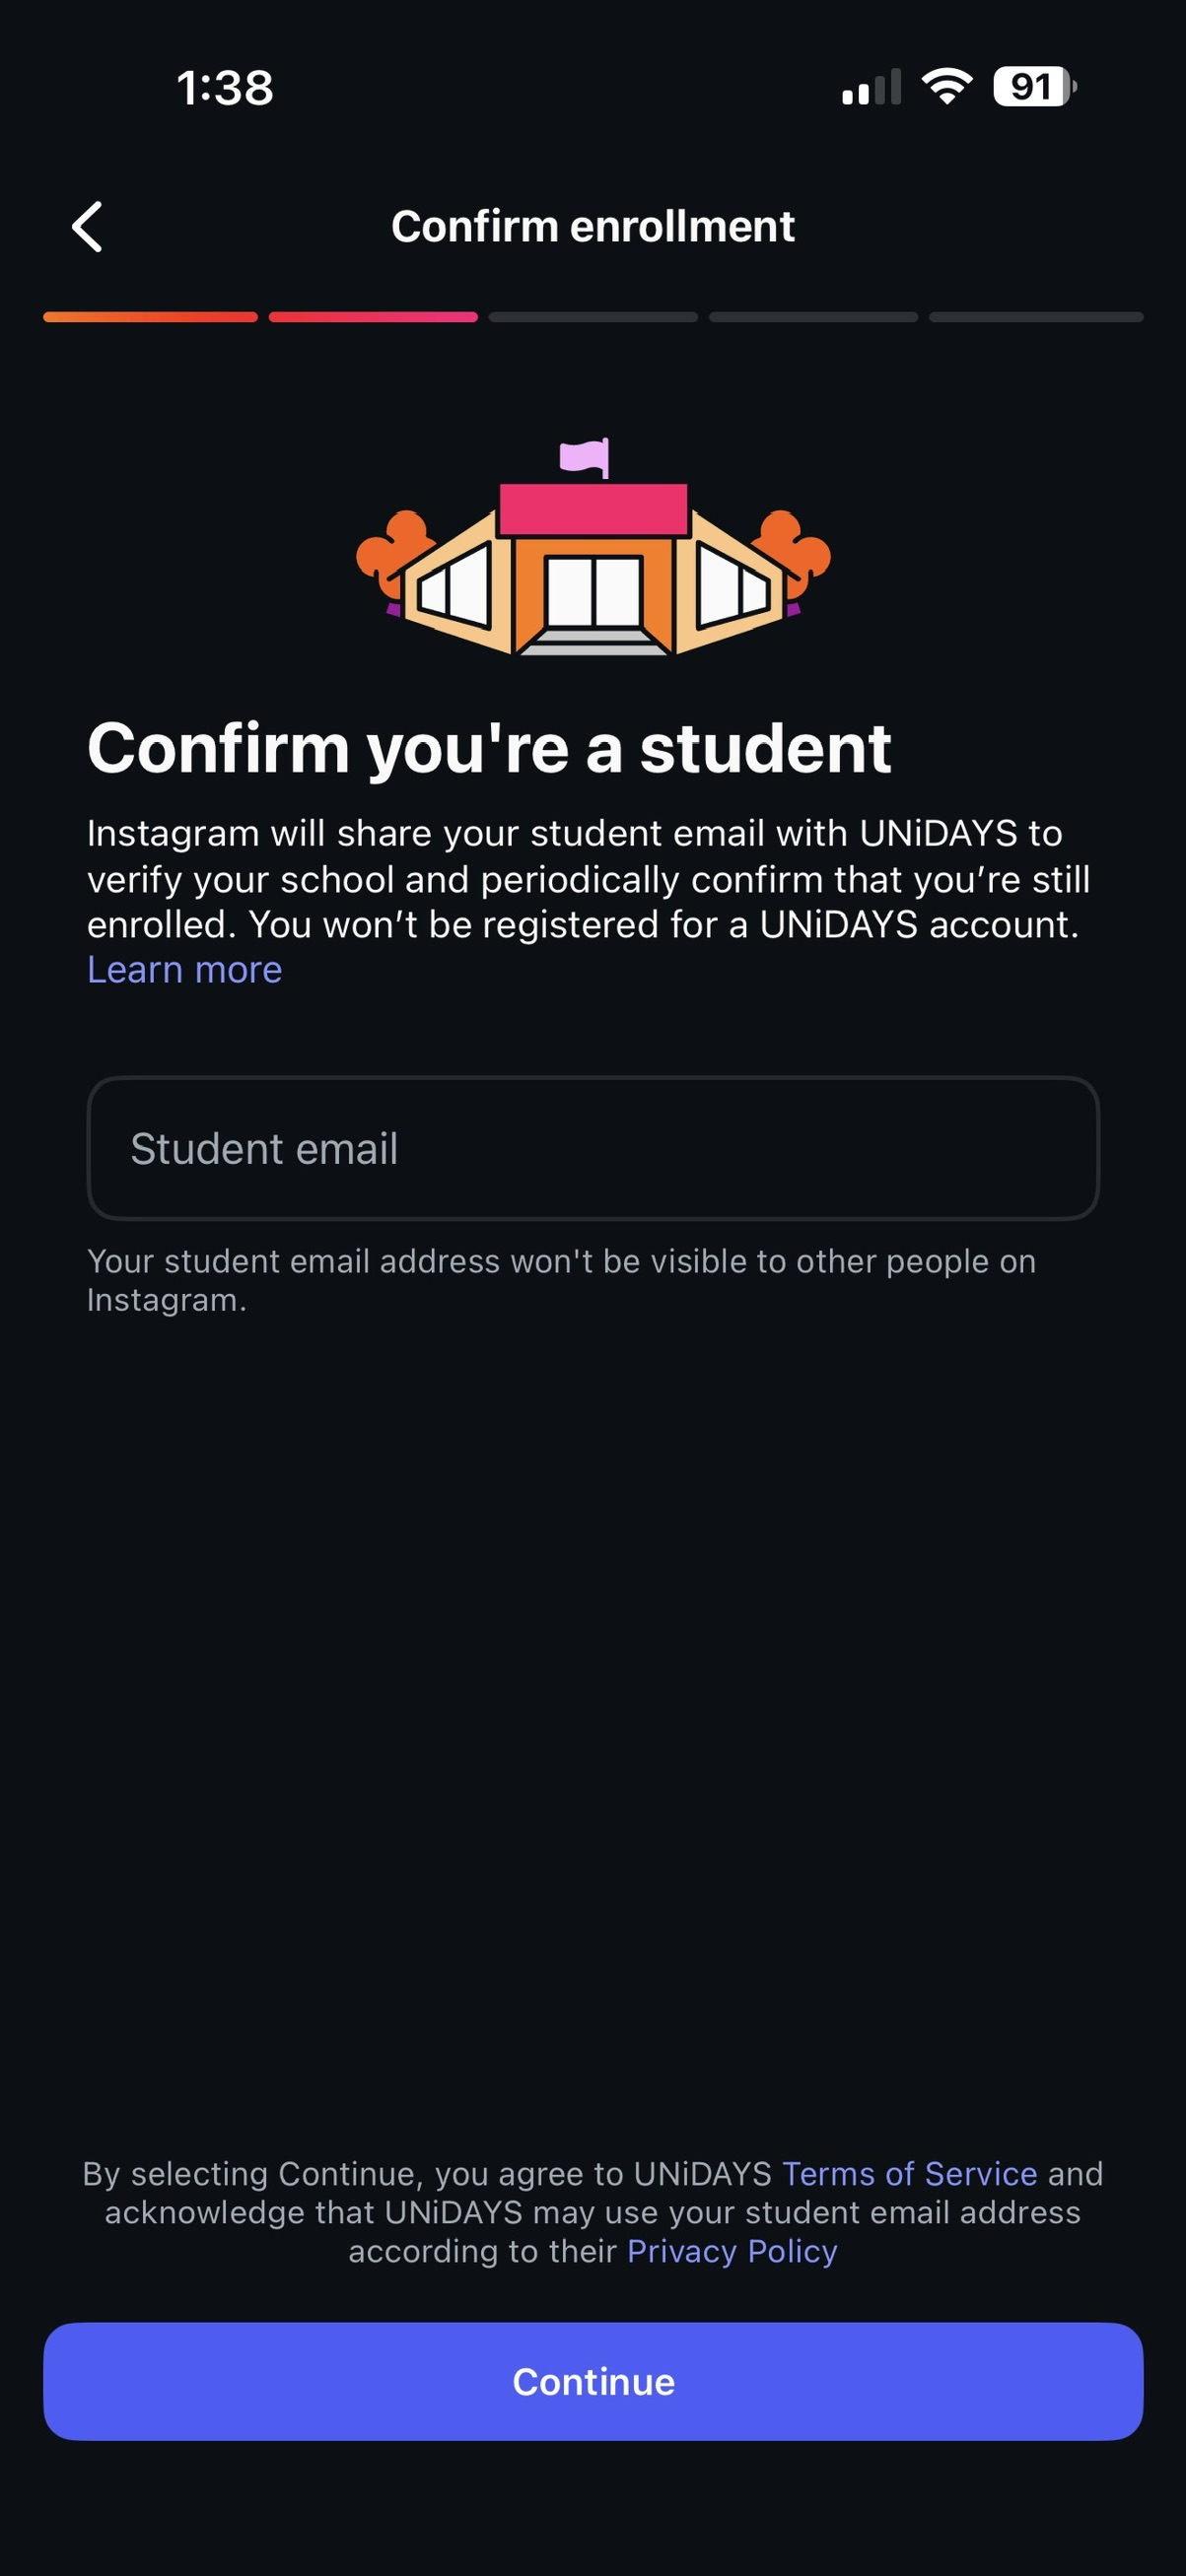
Task: Click the Confirm enrollment page title
Action: pos(593,227)
